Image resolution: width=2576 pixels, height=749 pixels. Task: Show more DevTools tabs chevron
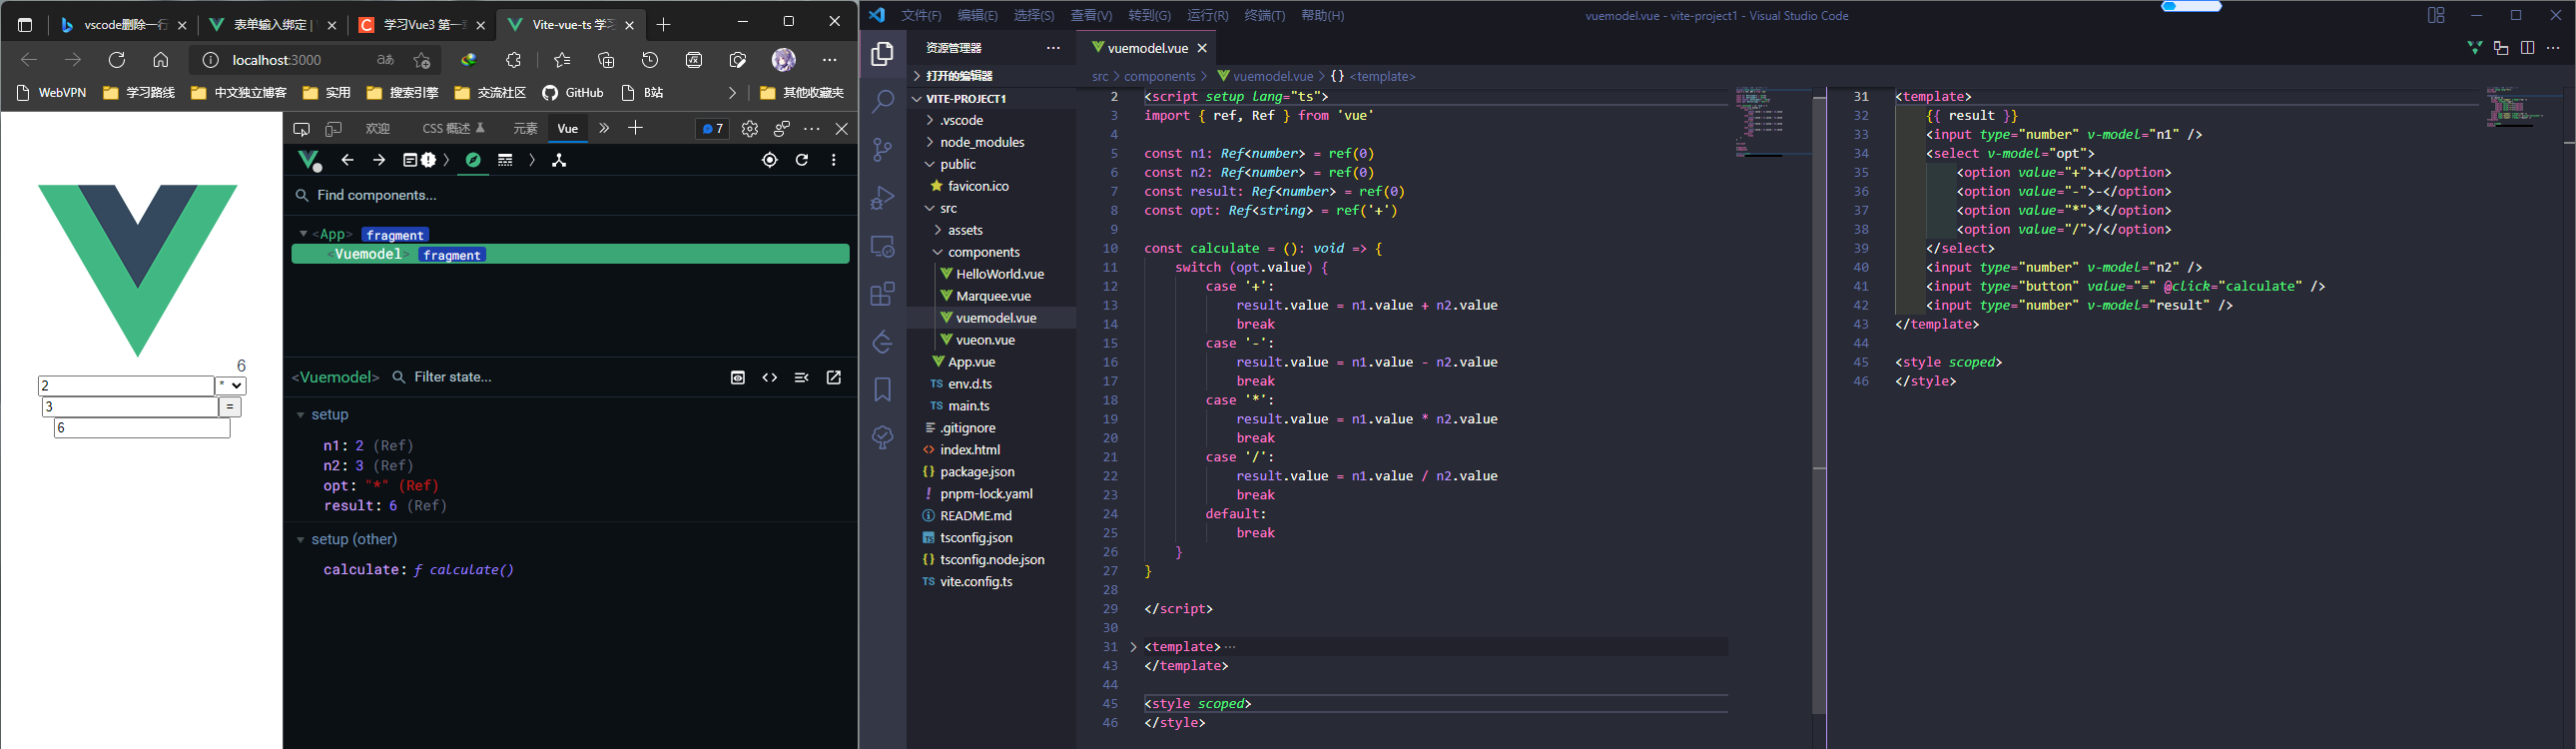[604, 128]
